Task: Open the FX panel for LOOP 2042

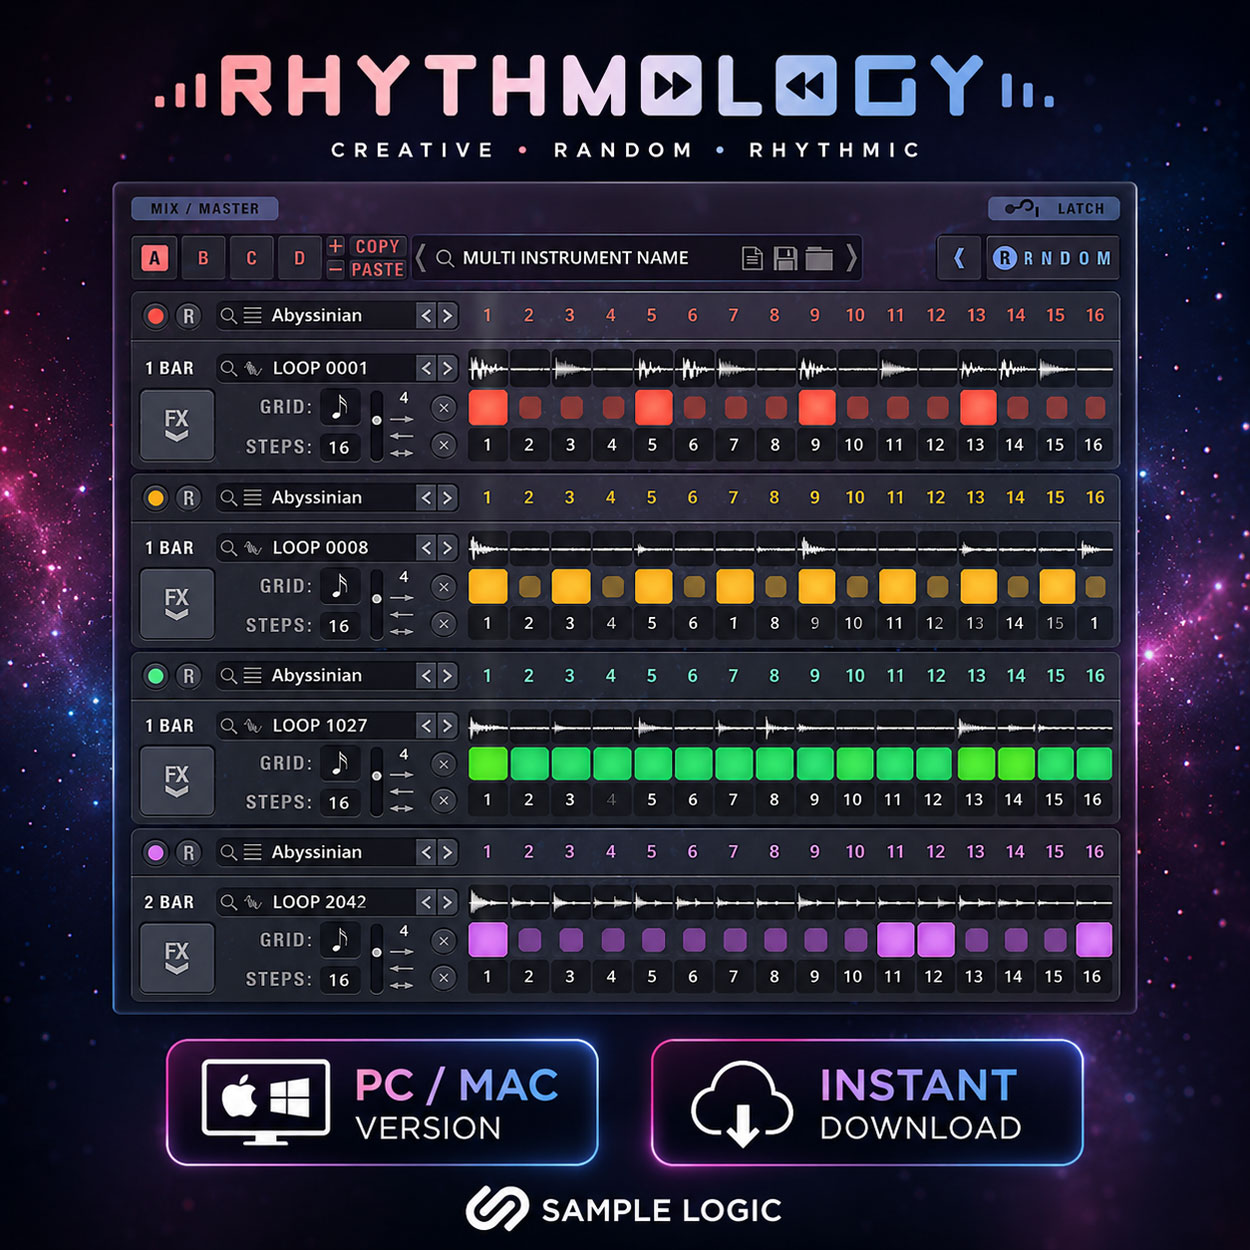Action: pos(177,957)
